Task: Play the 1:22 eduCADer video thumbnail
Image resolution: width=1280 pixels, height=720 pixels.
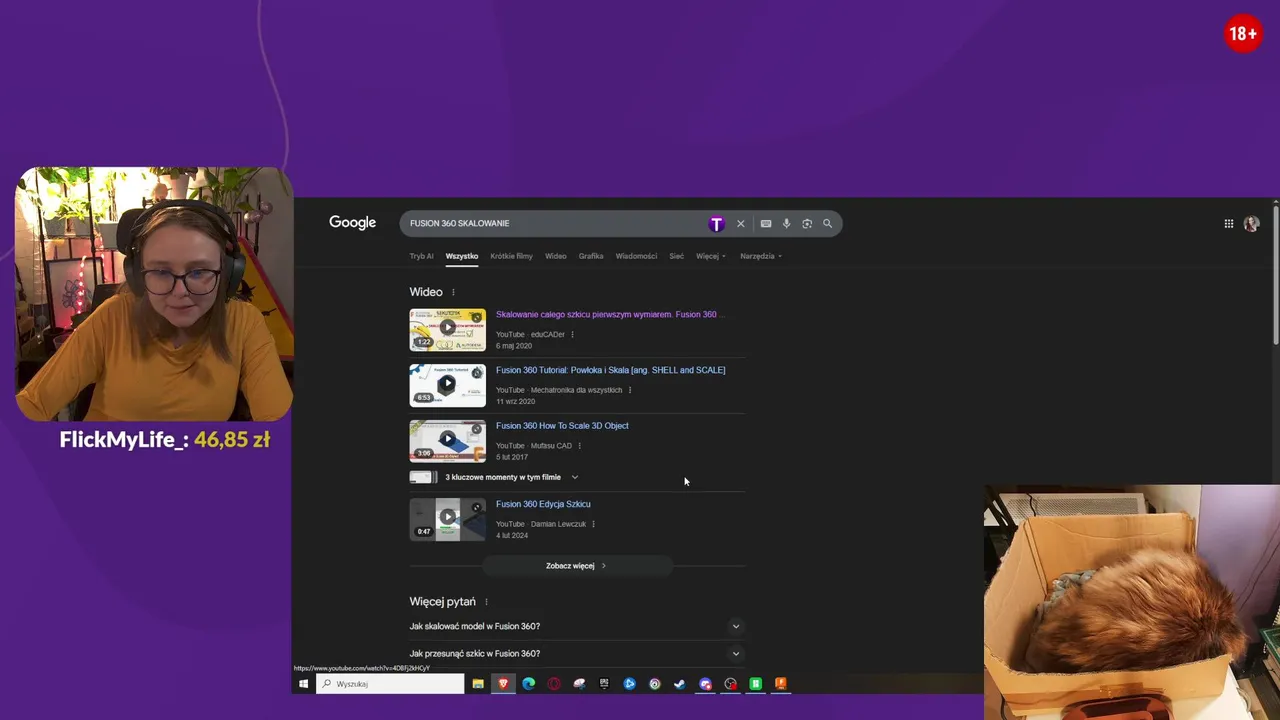Action: click(x=447, y=330)
